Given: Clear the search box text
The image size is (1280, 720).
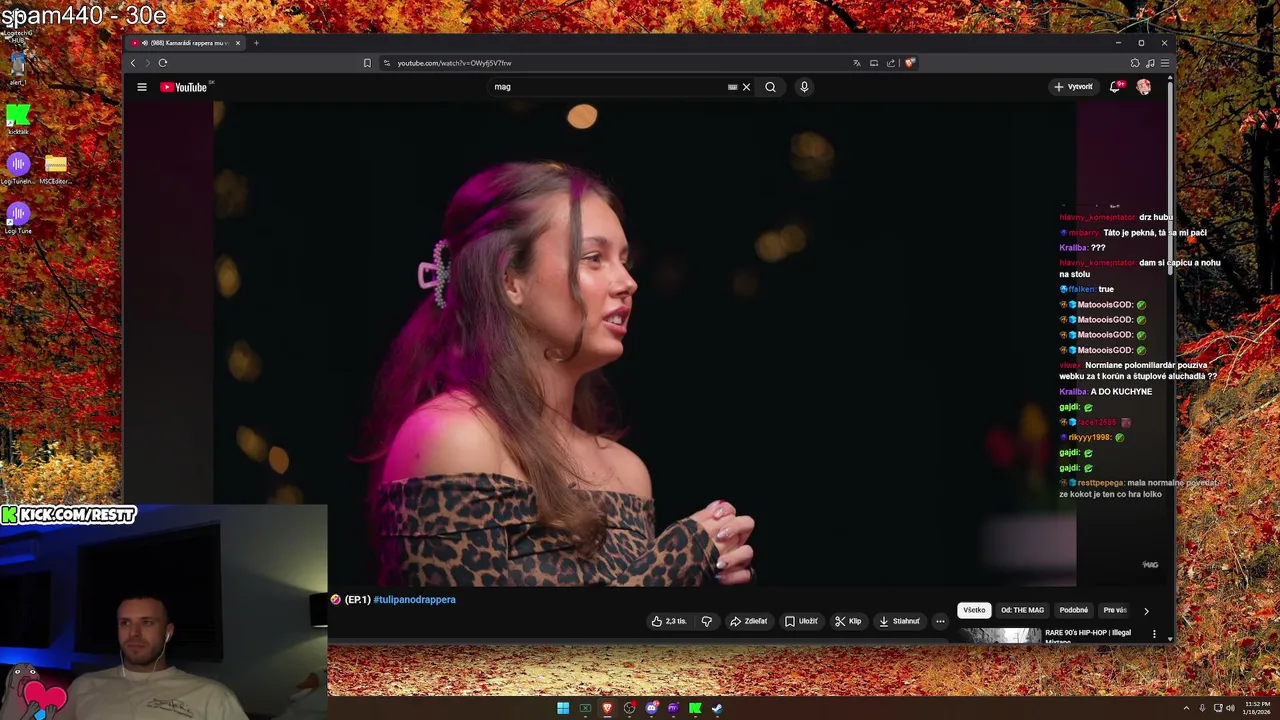Looking at the screenshot, I should coord(746,87).
